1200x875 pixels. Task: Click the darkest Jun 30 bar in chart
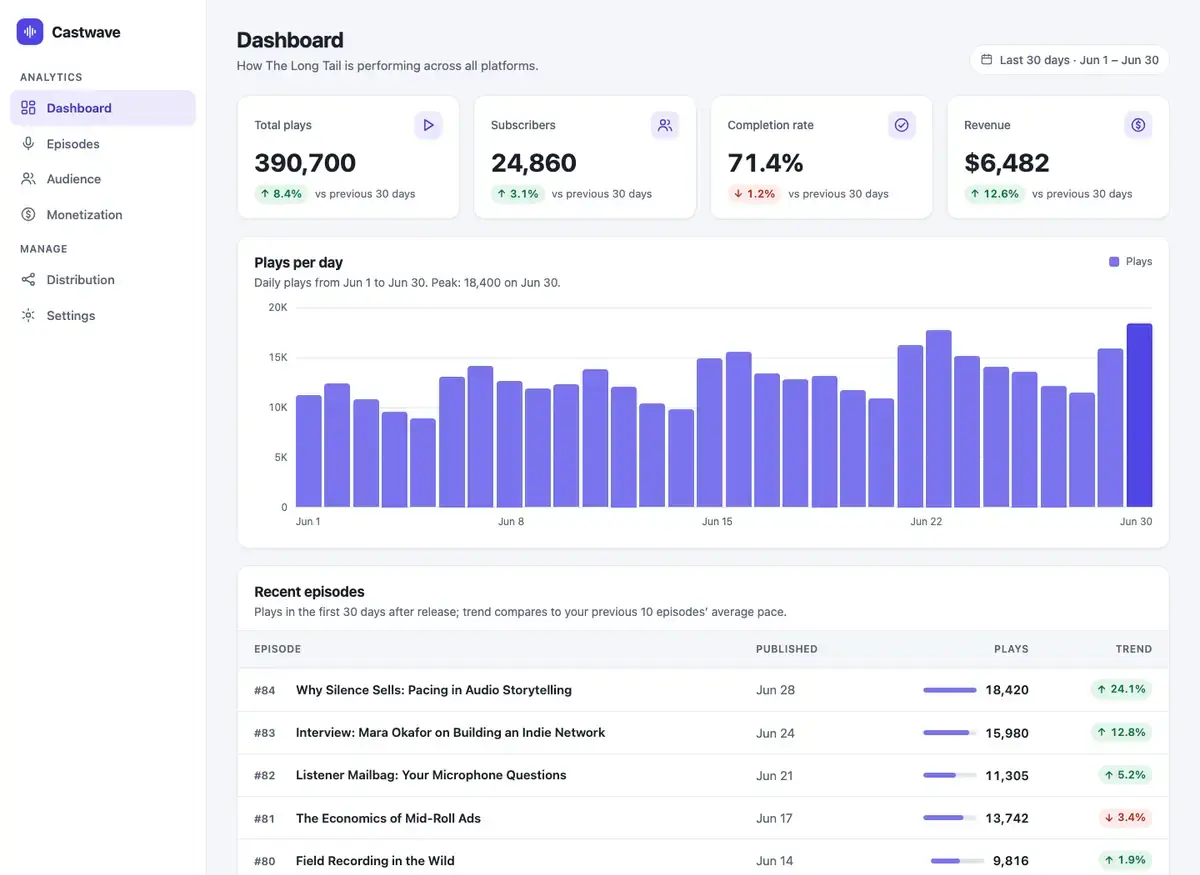coord(1139,415)
